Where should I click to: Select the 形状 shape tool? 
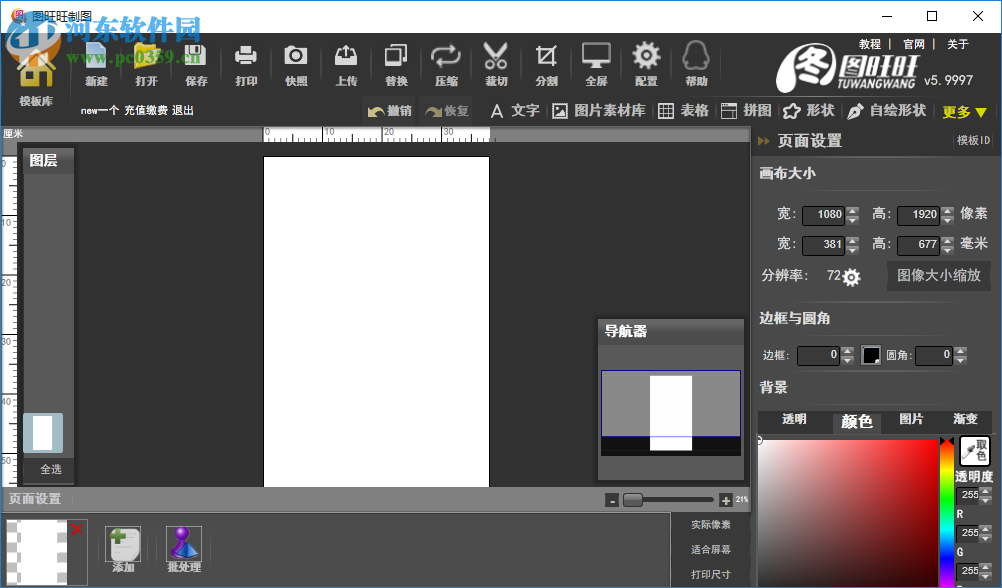809,111
